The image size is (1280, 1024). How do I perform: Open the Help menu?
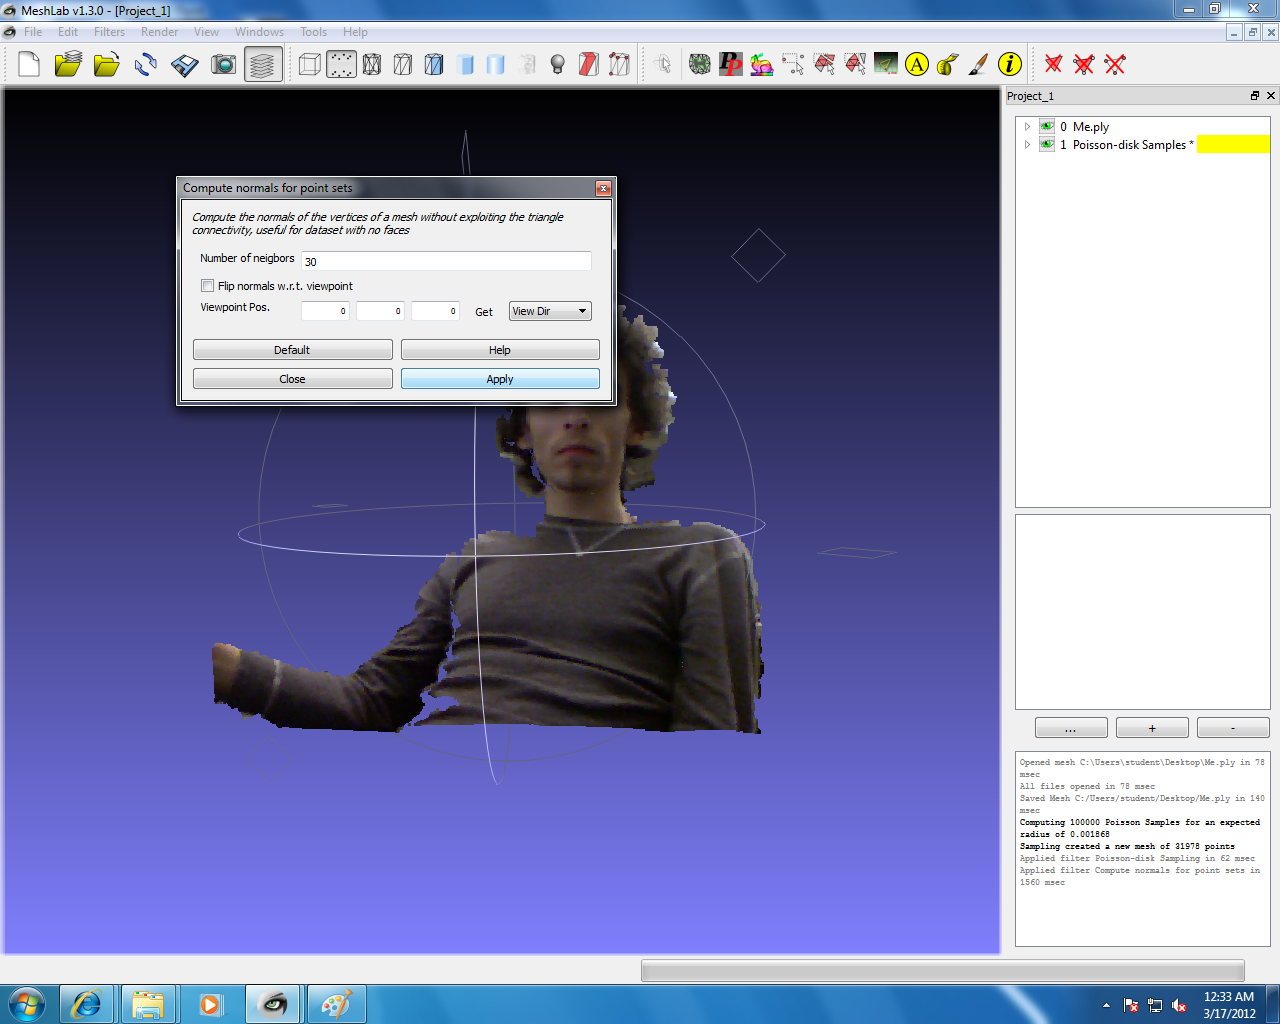coord(355,32)
